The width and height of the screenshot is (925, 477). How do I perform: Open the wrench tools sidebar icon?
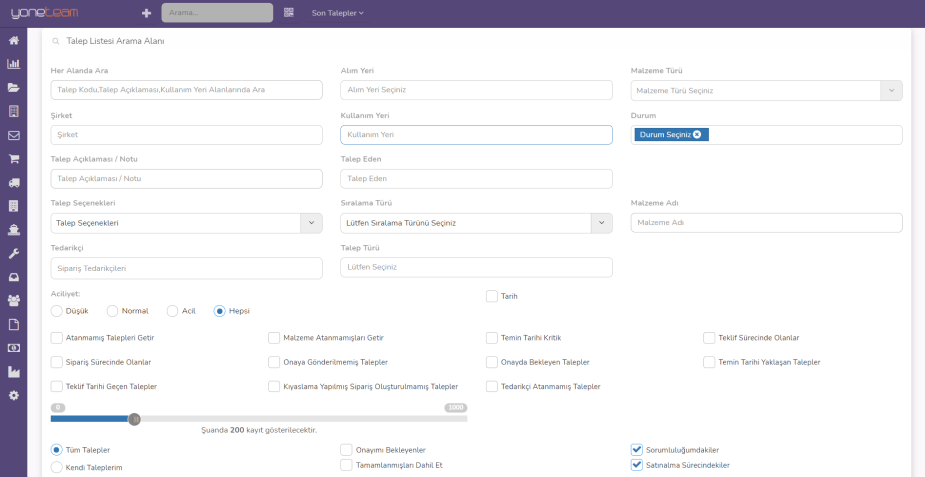14,254
